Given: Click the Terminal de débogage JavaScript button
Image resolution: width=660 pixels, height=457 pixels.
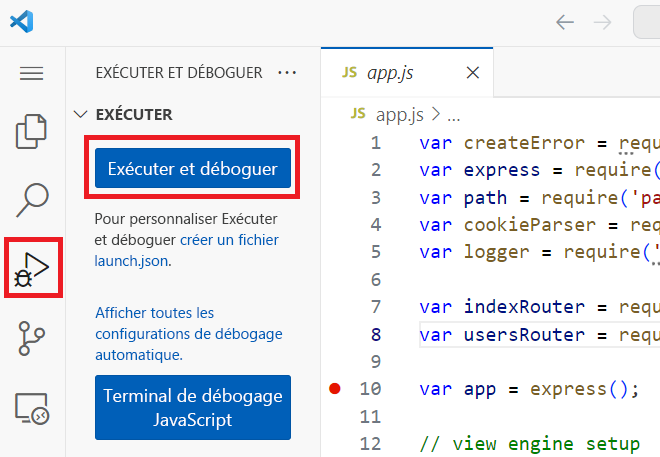Looking at the screenshot, I should point(193,407).
